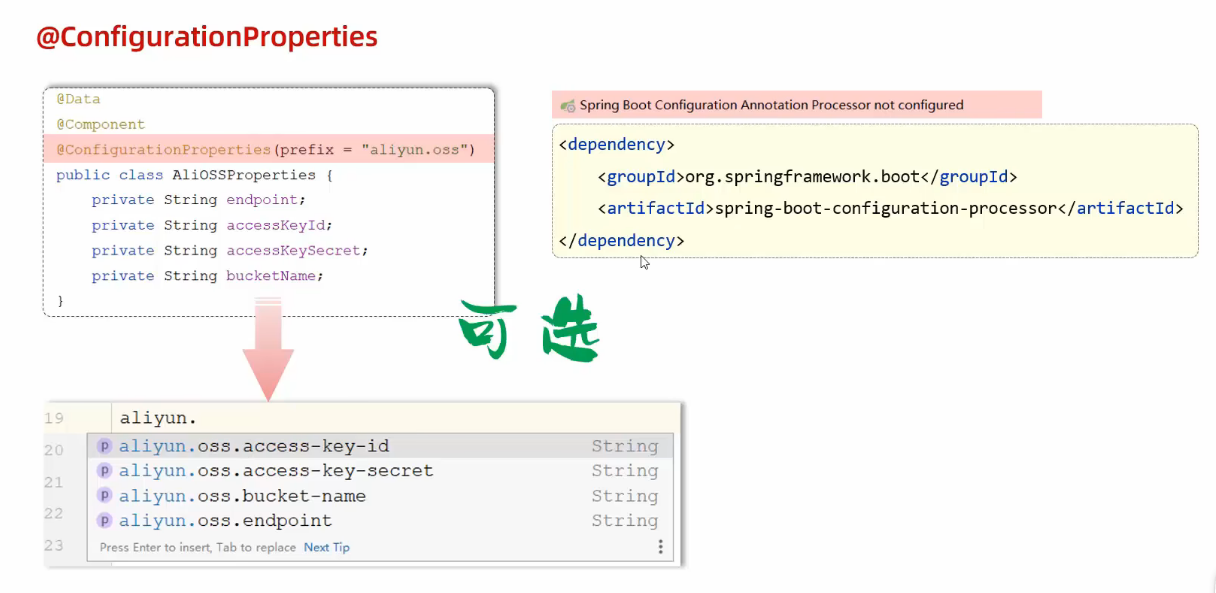Choose aliyun.oss.bucket-name completion entry
The image size is (1216, 593).
(x=242, y=496)
